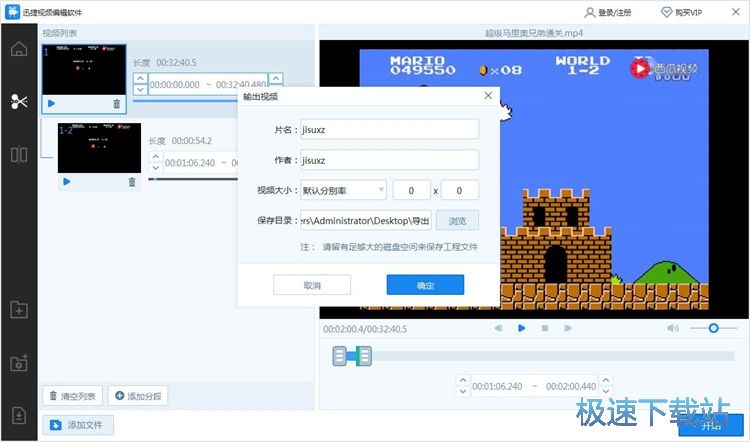750x442 pixels.
Task: Click the download document icon in sidebar
Action: pyautogui.click(x=19, y=415)
